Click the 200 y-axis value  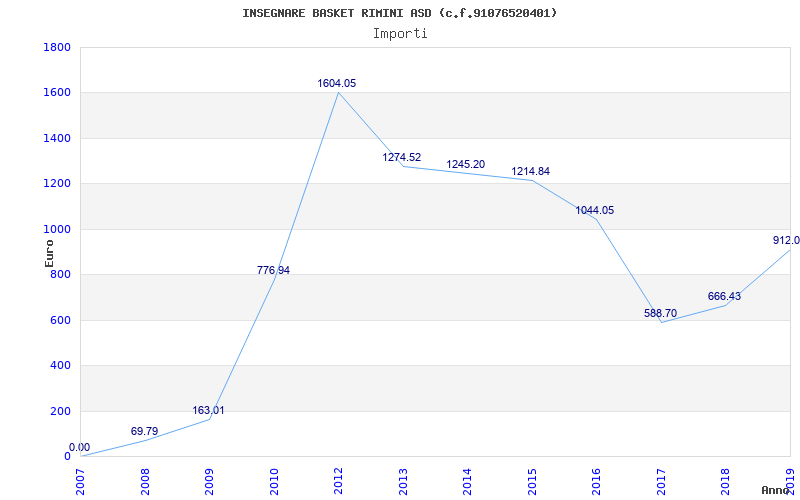(60, 411)
